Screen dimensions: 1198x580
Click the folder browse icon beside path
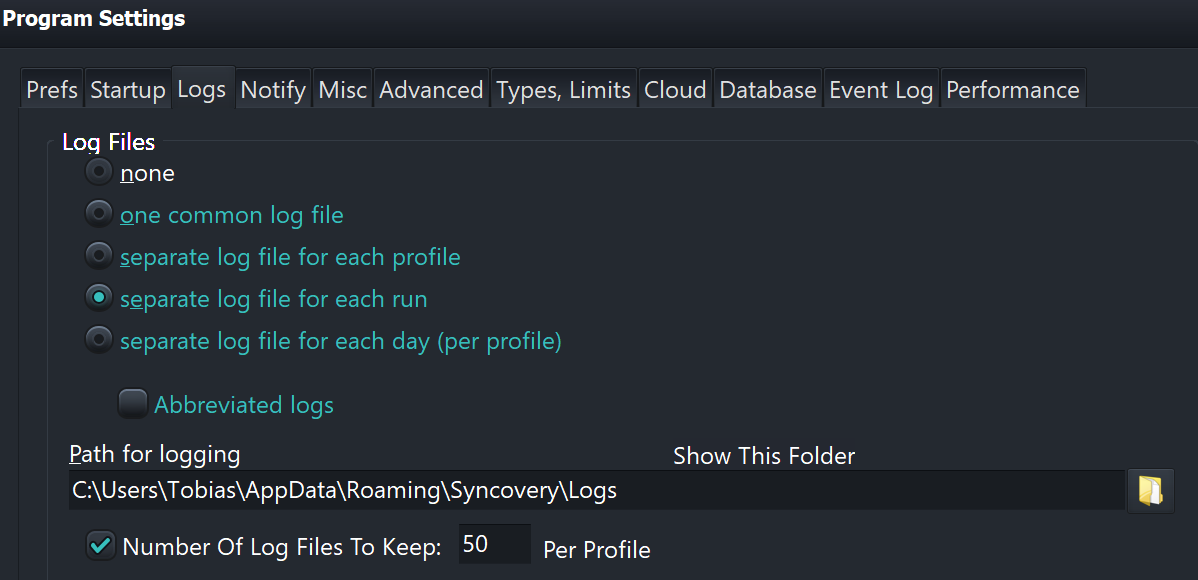(x=1150, y=491)
